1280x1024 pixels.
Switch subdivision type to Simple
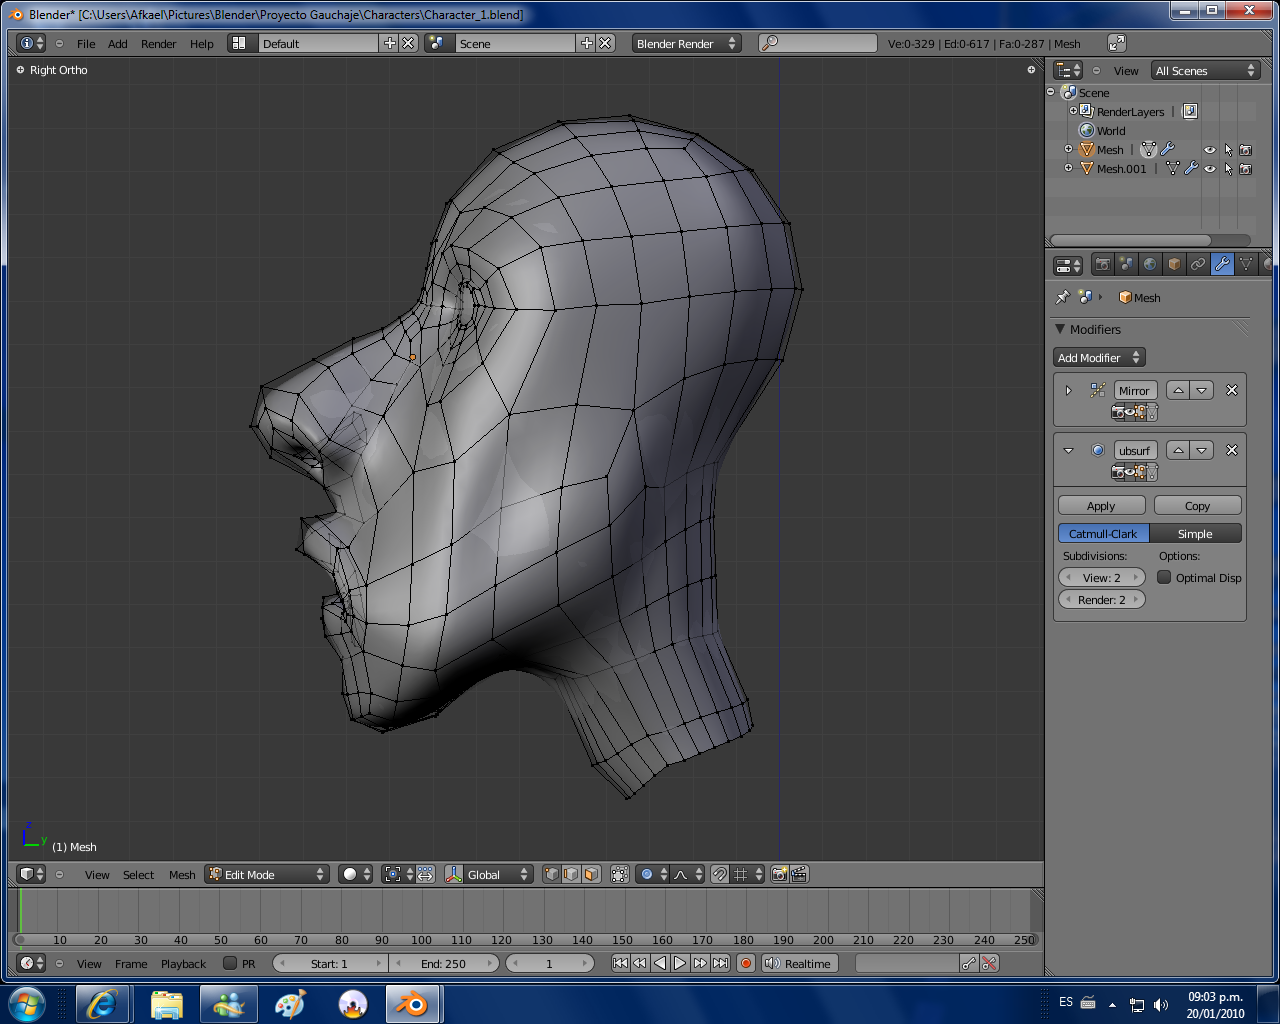1195,534
